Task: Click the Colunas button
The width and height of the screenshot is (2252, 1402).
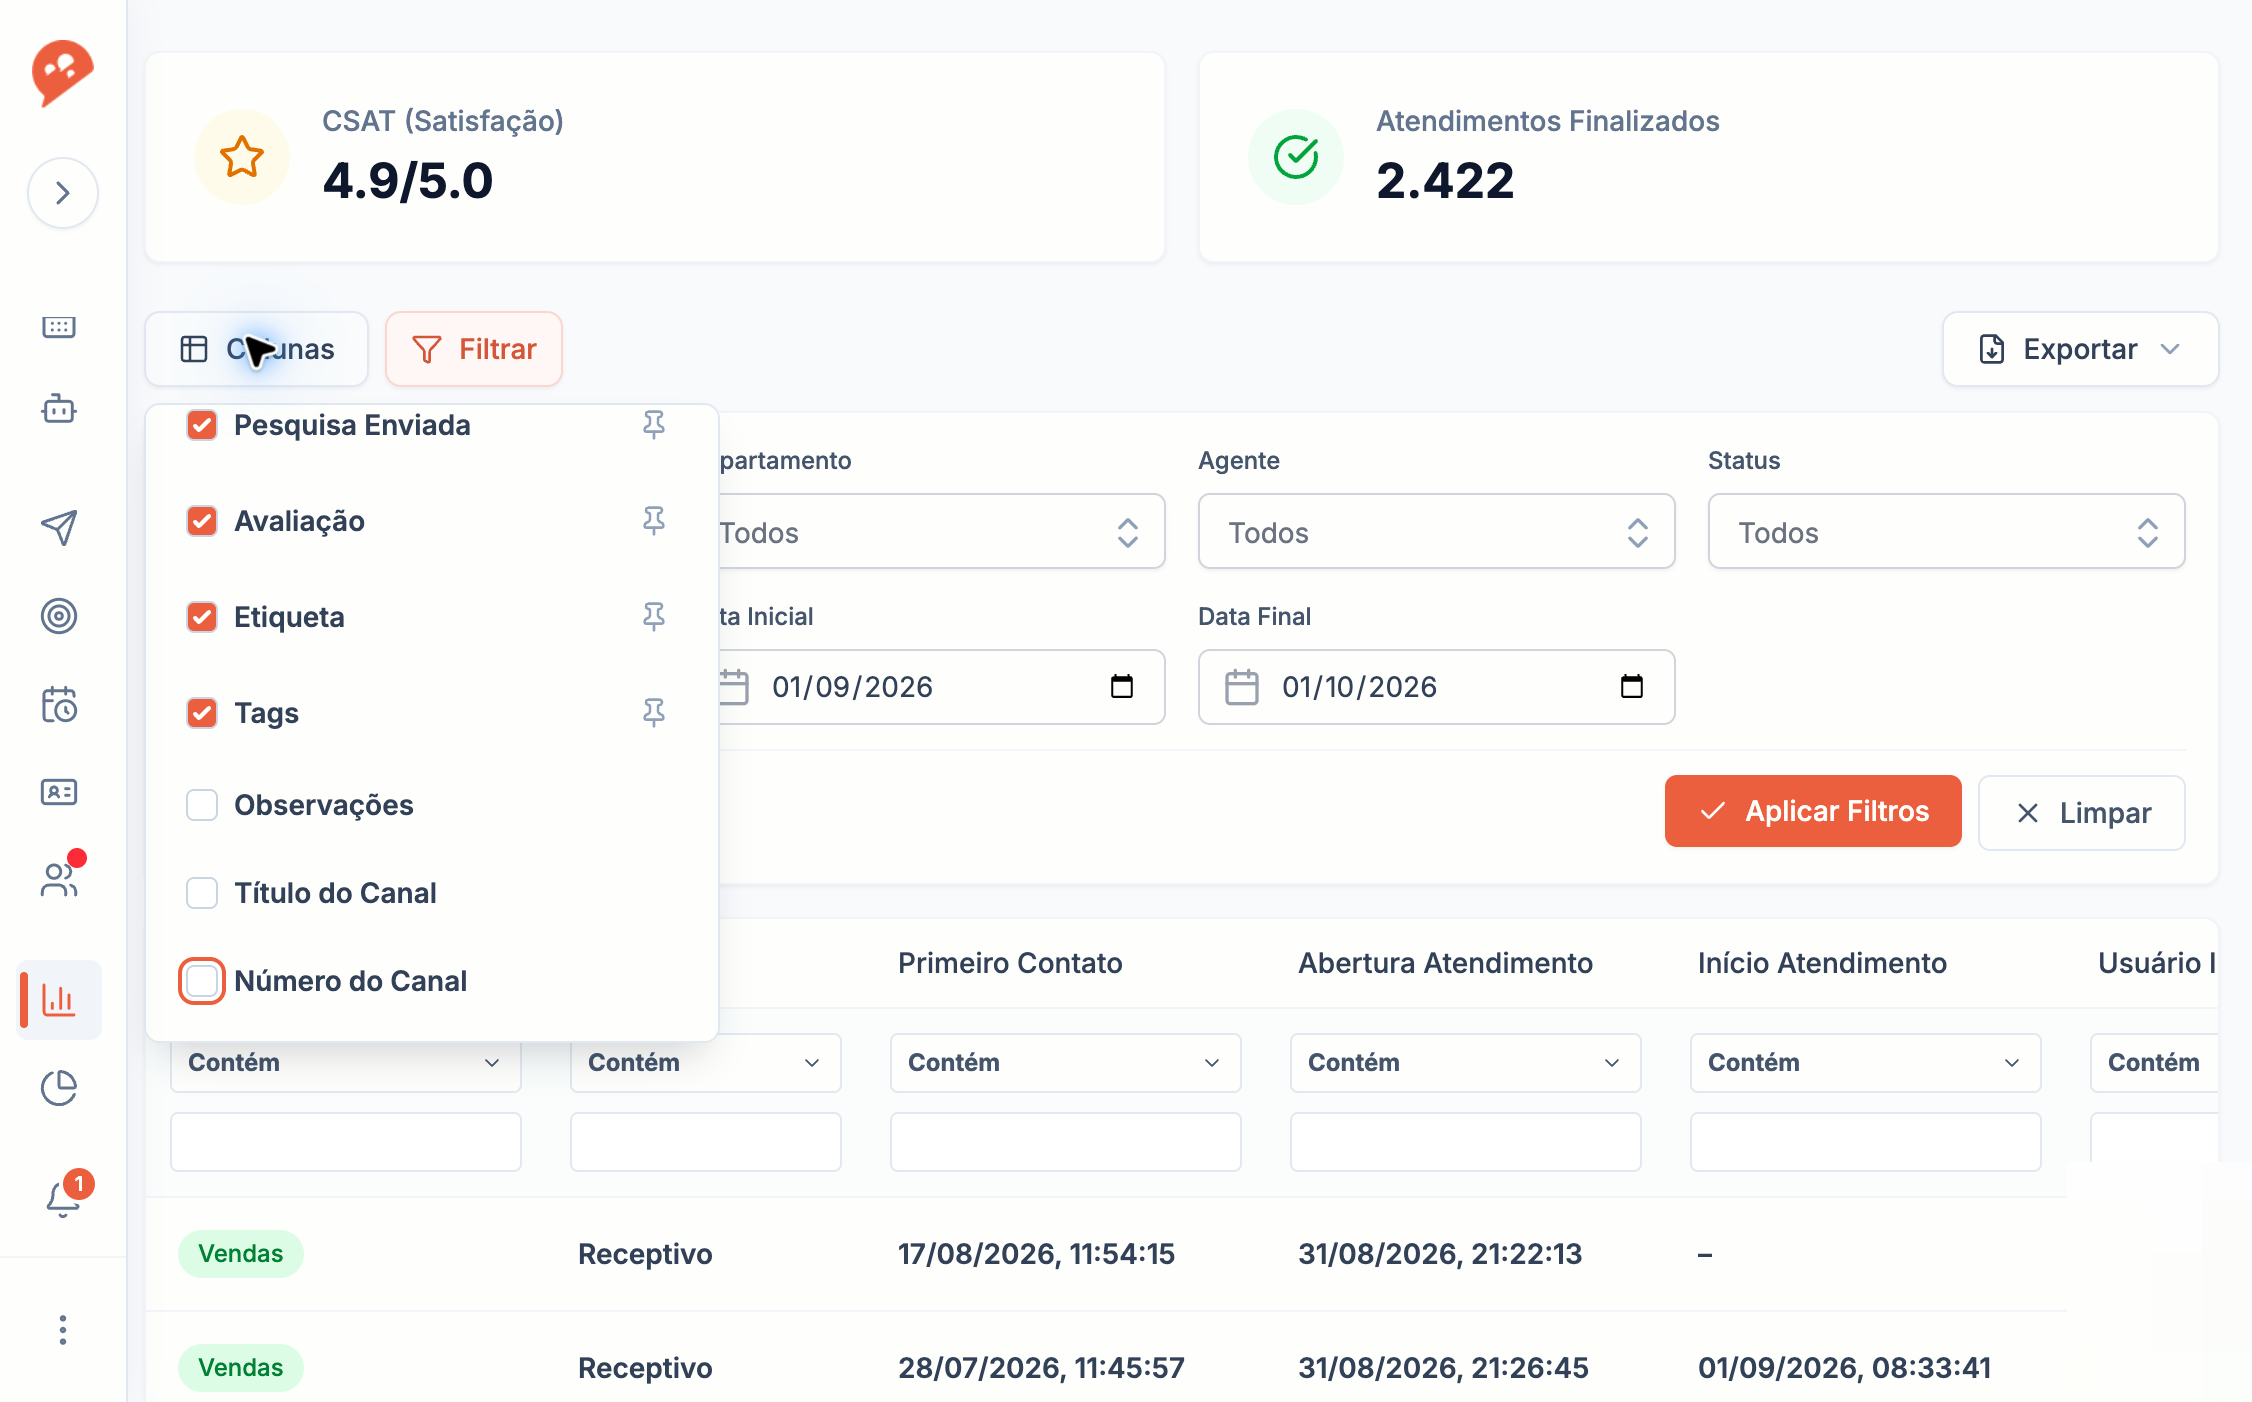Action: point(257,349)
